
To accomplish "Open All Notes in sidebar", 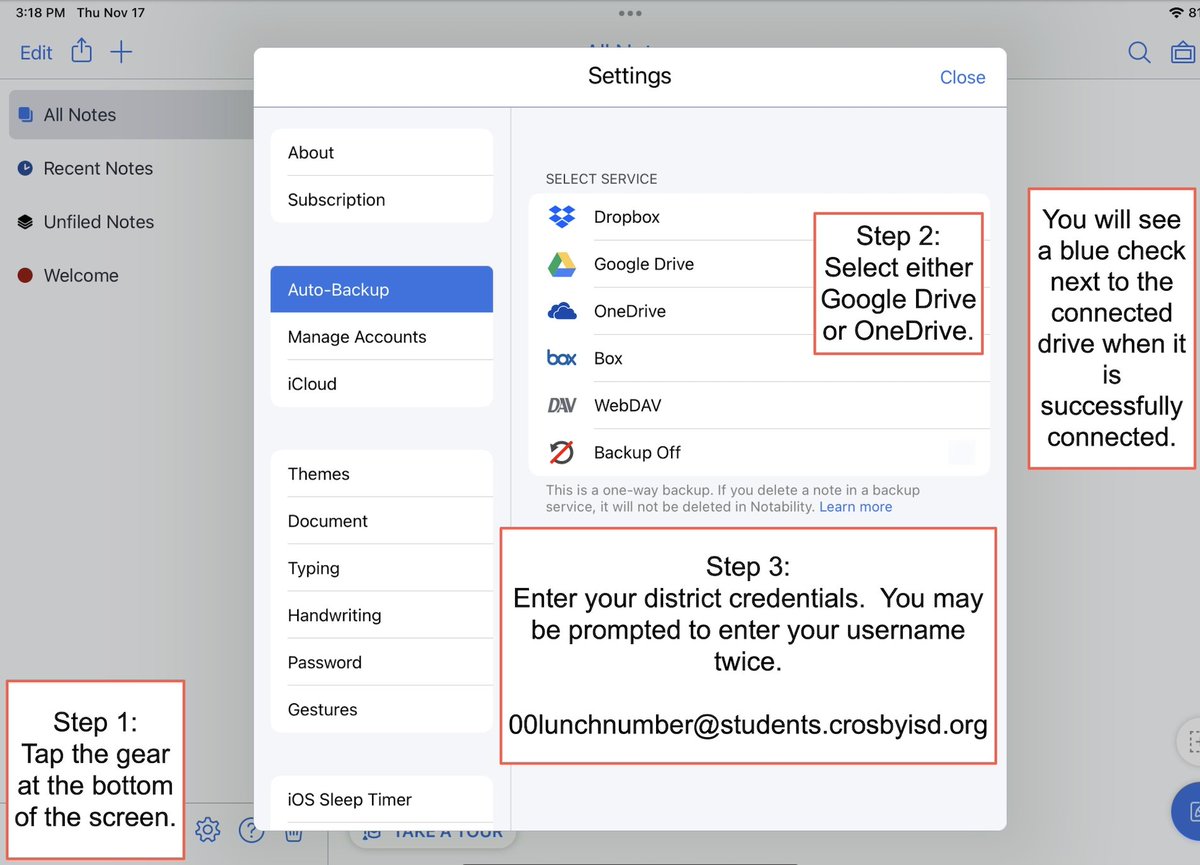I will coord(132,115).
